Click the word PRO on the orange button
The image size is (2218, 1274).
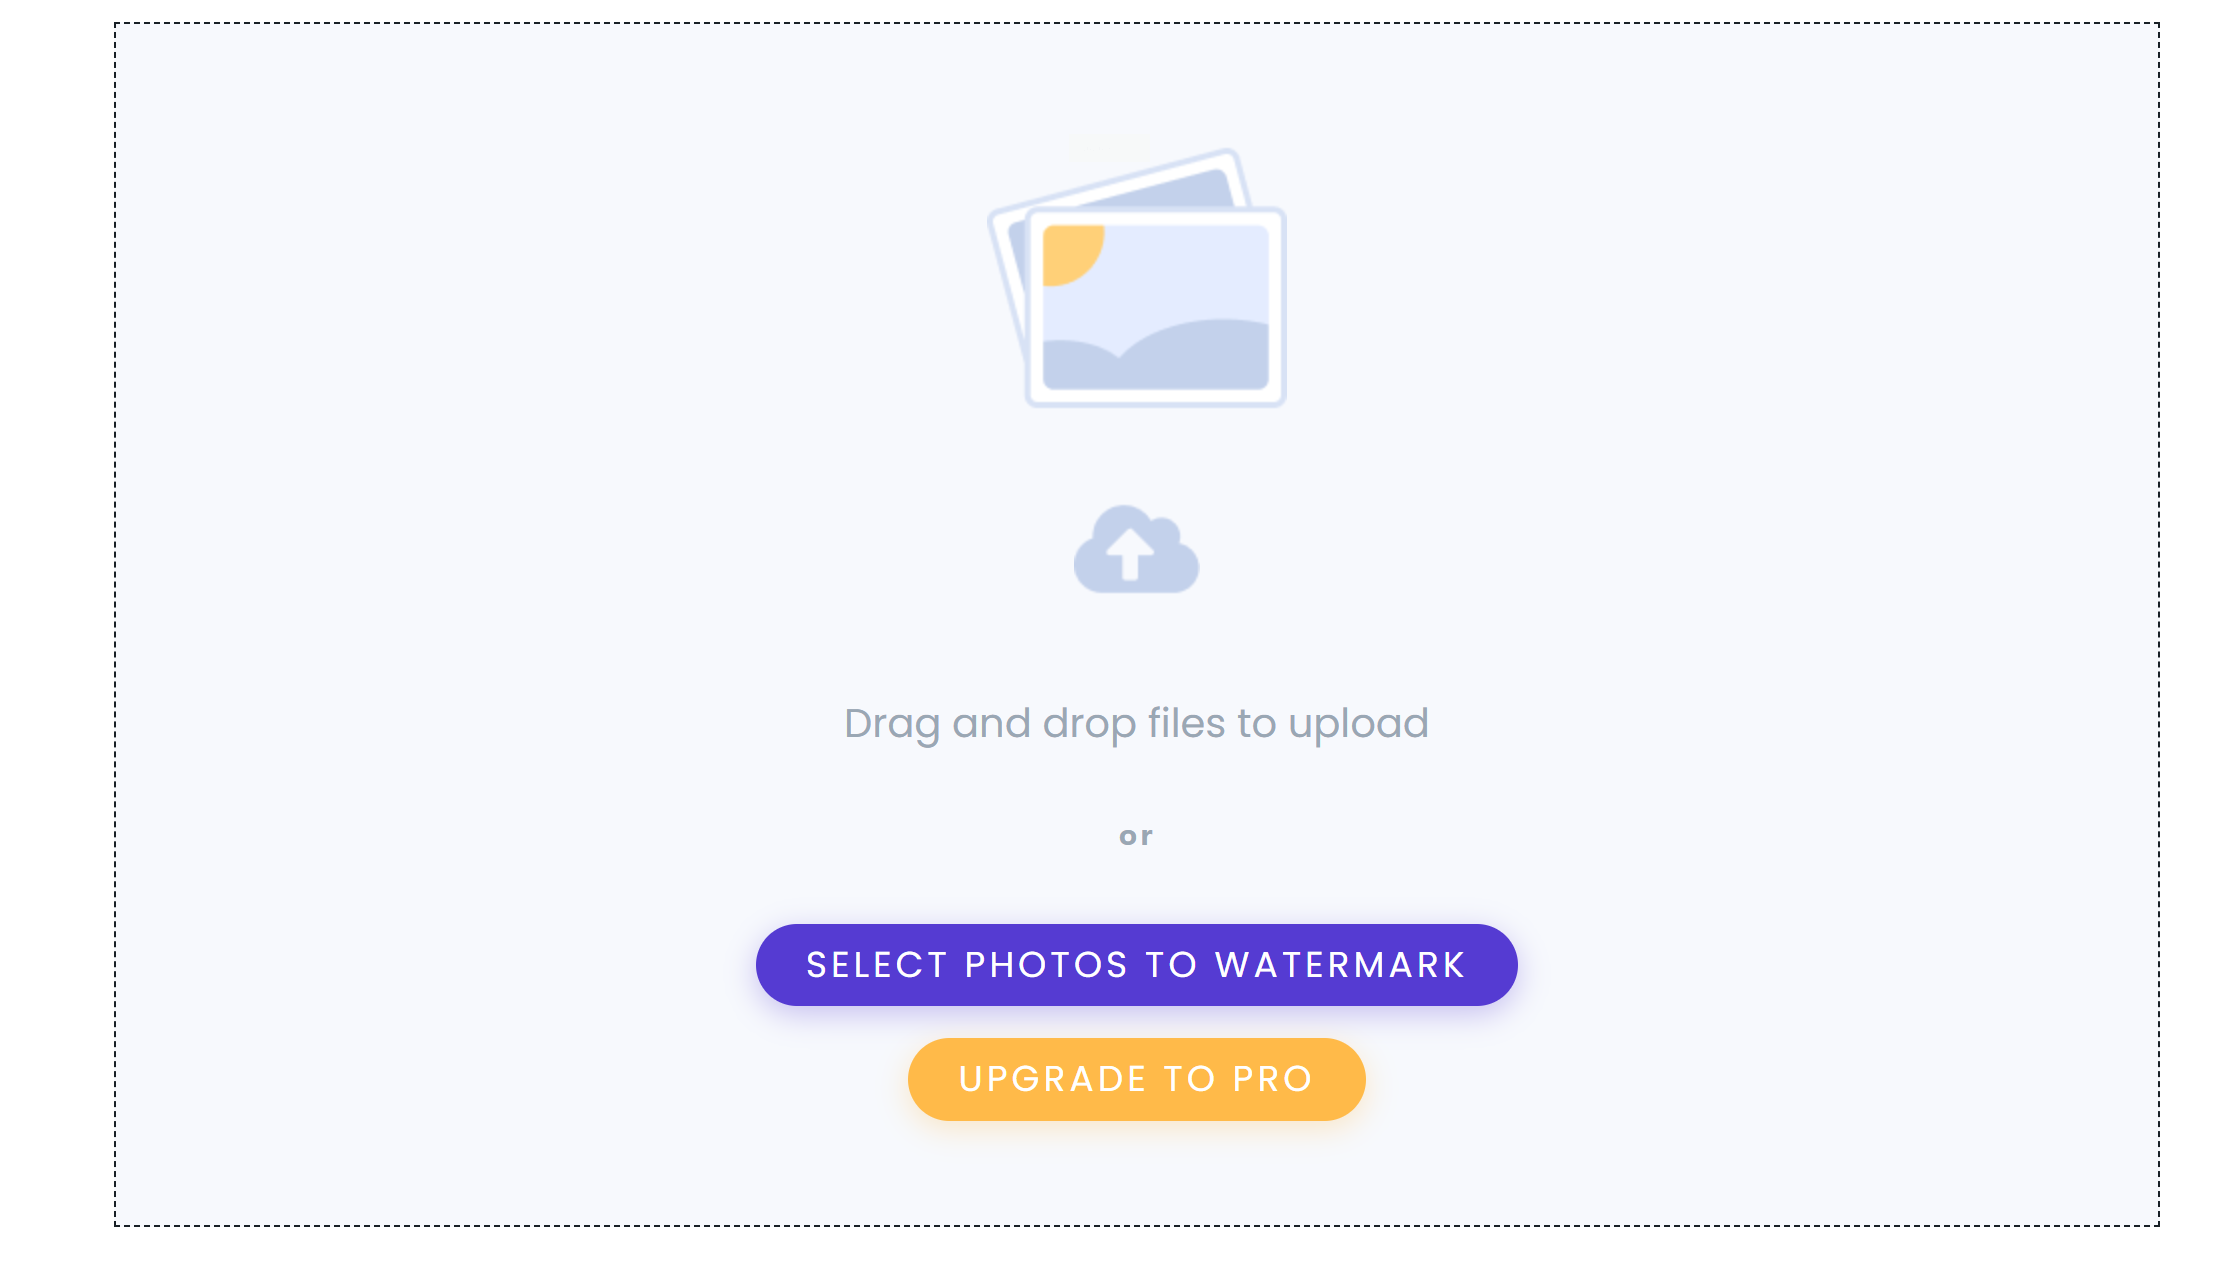click(x=1272, y=1079)
